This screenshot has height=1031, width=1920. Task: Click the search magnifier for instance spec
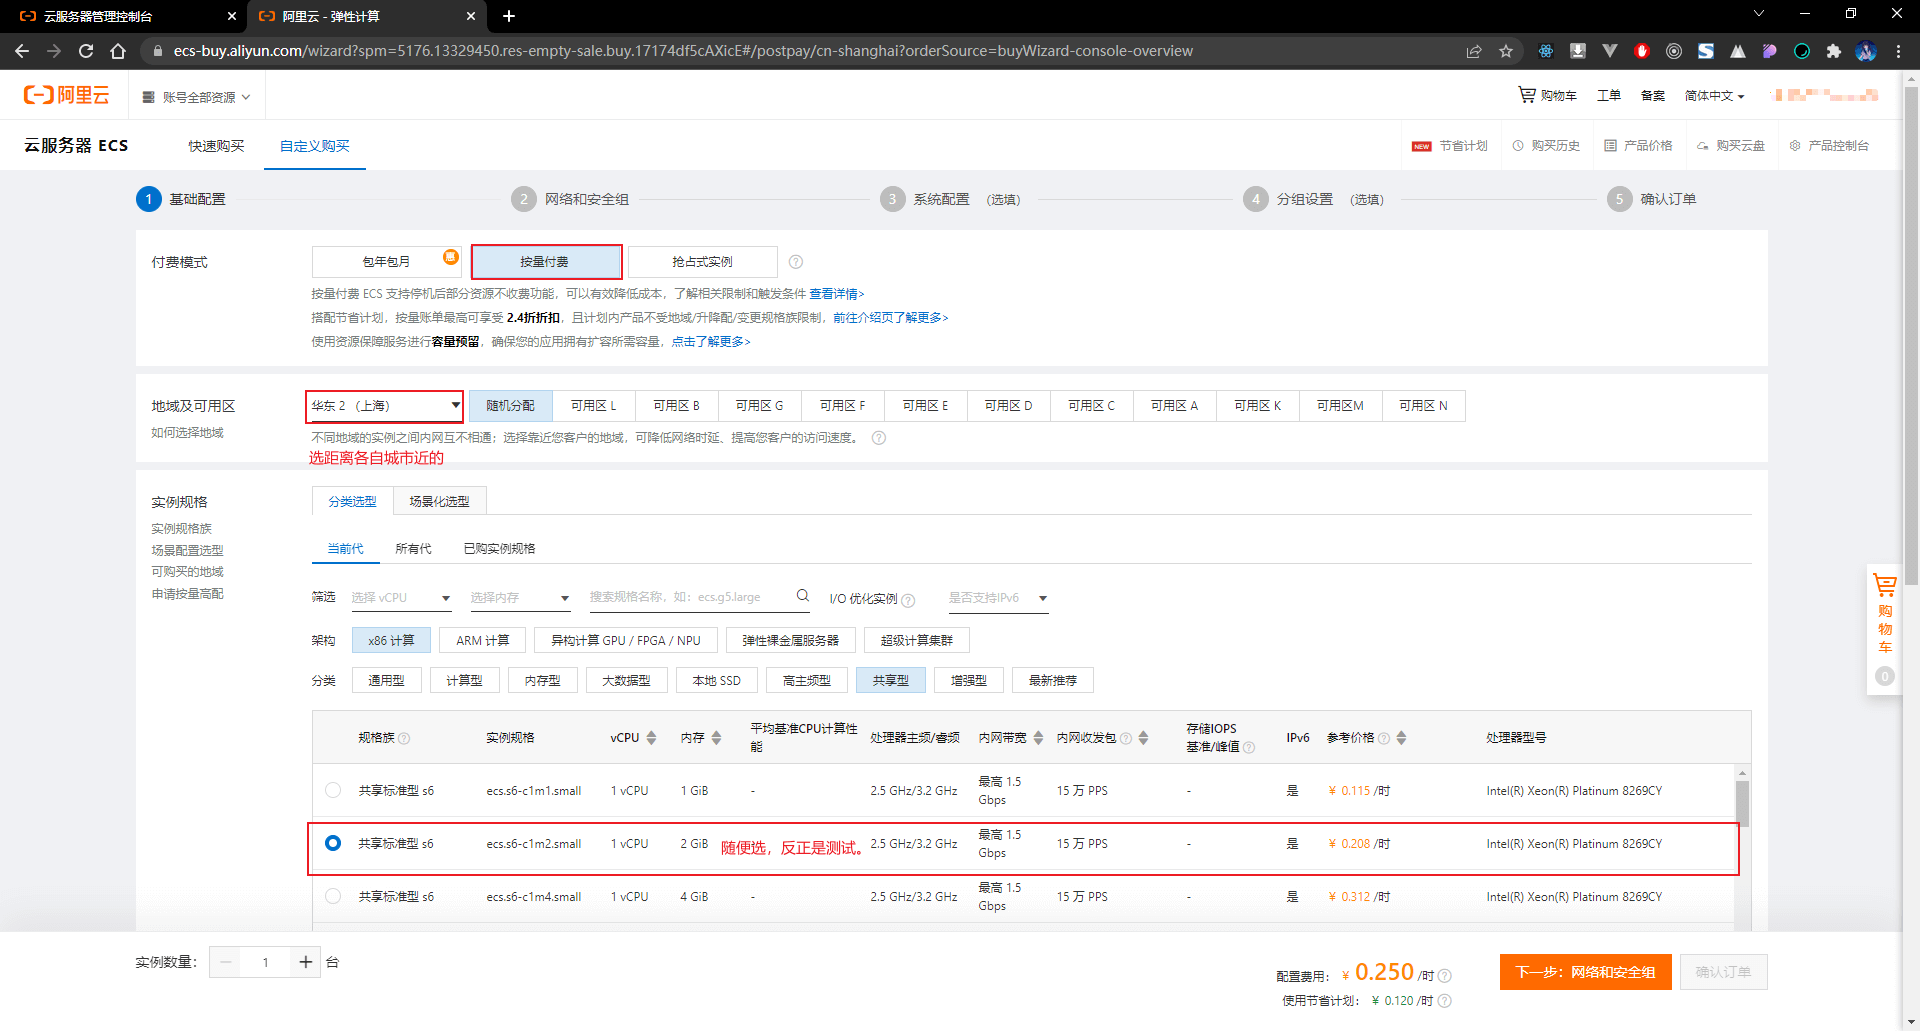point(802,596)
